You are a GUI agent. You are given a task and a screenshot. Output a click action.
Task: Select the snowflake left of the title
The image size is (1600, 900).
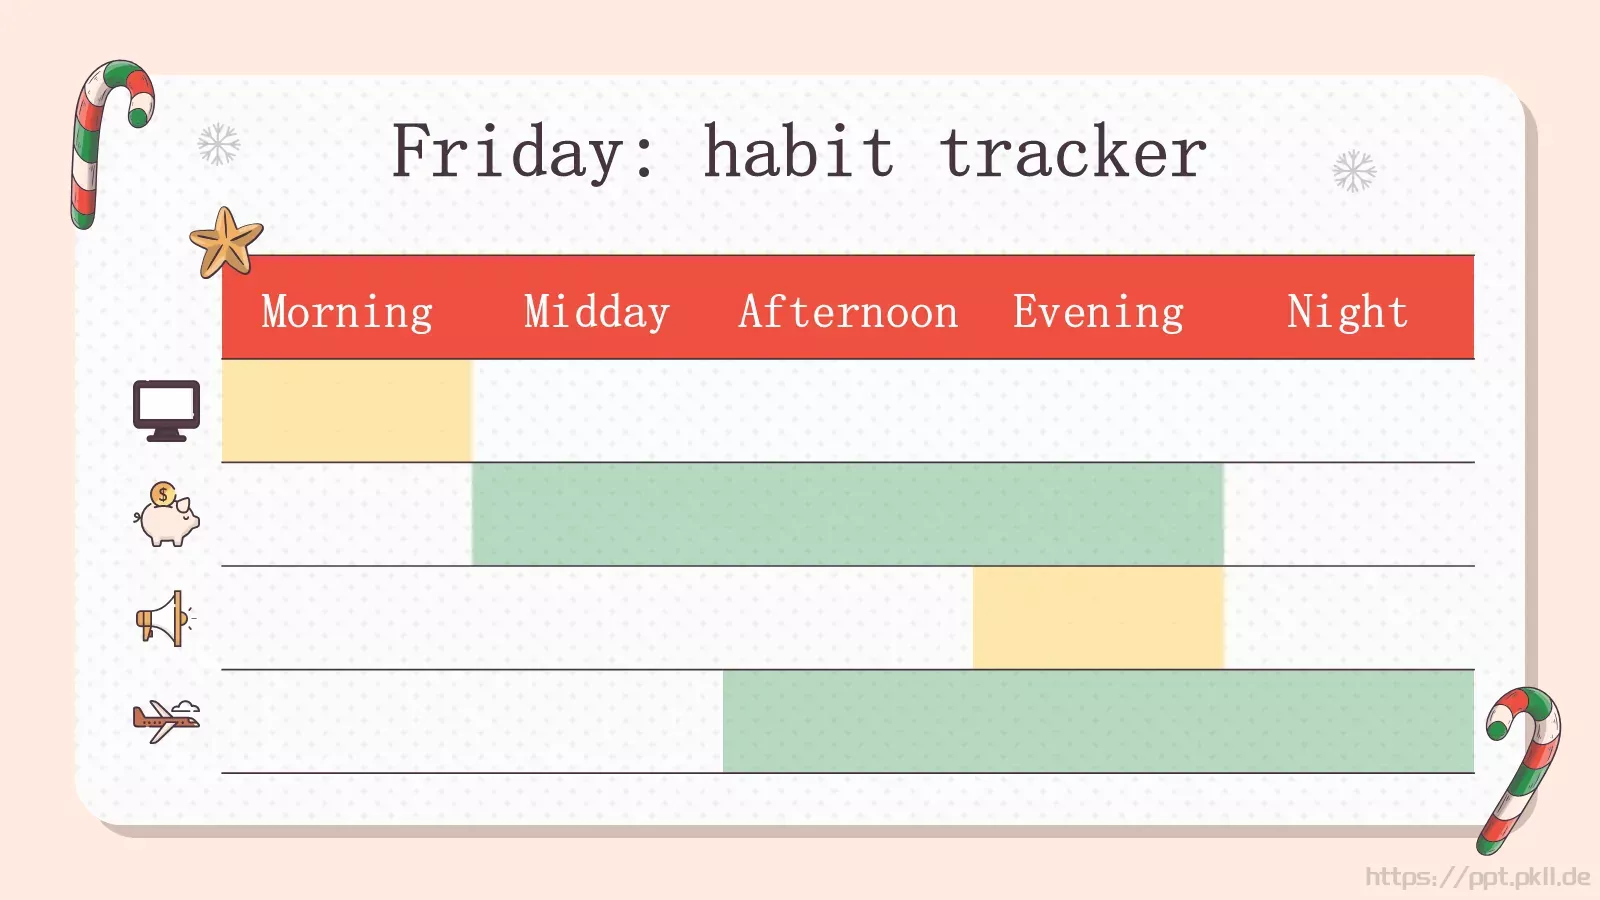[x=219, y=145]
